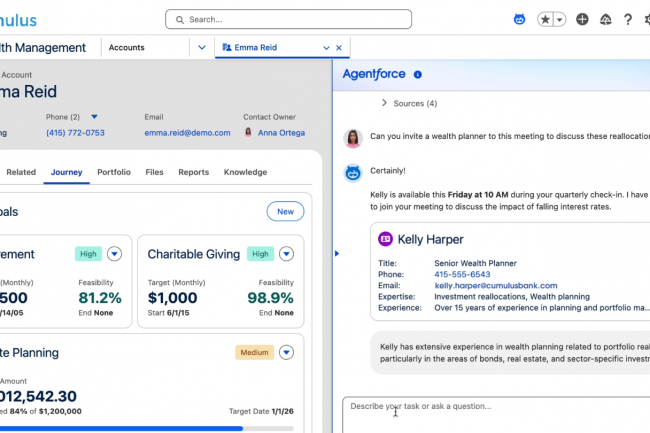Click Anna Ortega's avatar thumbnail
This screenshot has width=650, height=433.
point(248,132)
